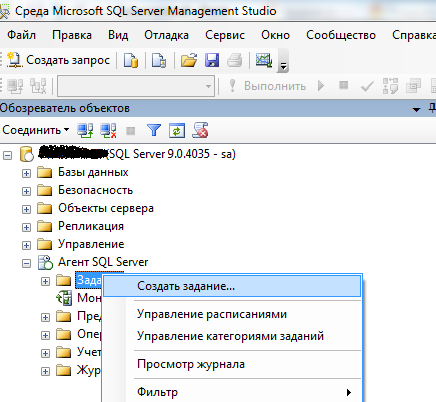Open the Отладка menu

(x=166, y=35)
